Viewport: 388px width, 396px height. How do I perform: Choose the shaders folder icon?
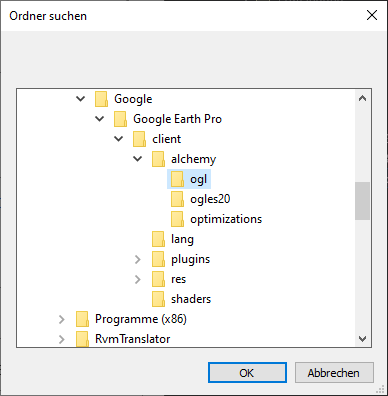coord(158,299)
